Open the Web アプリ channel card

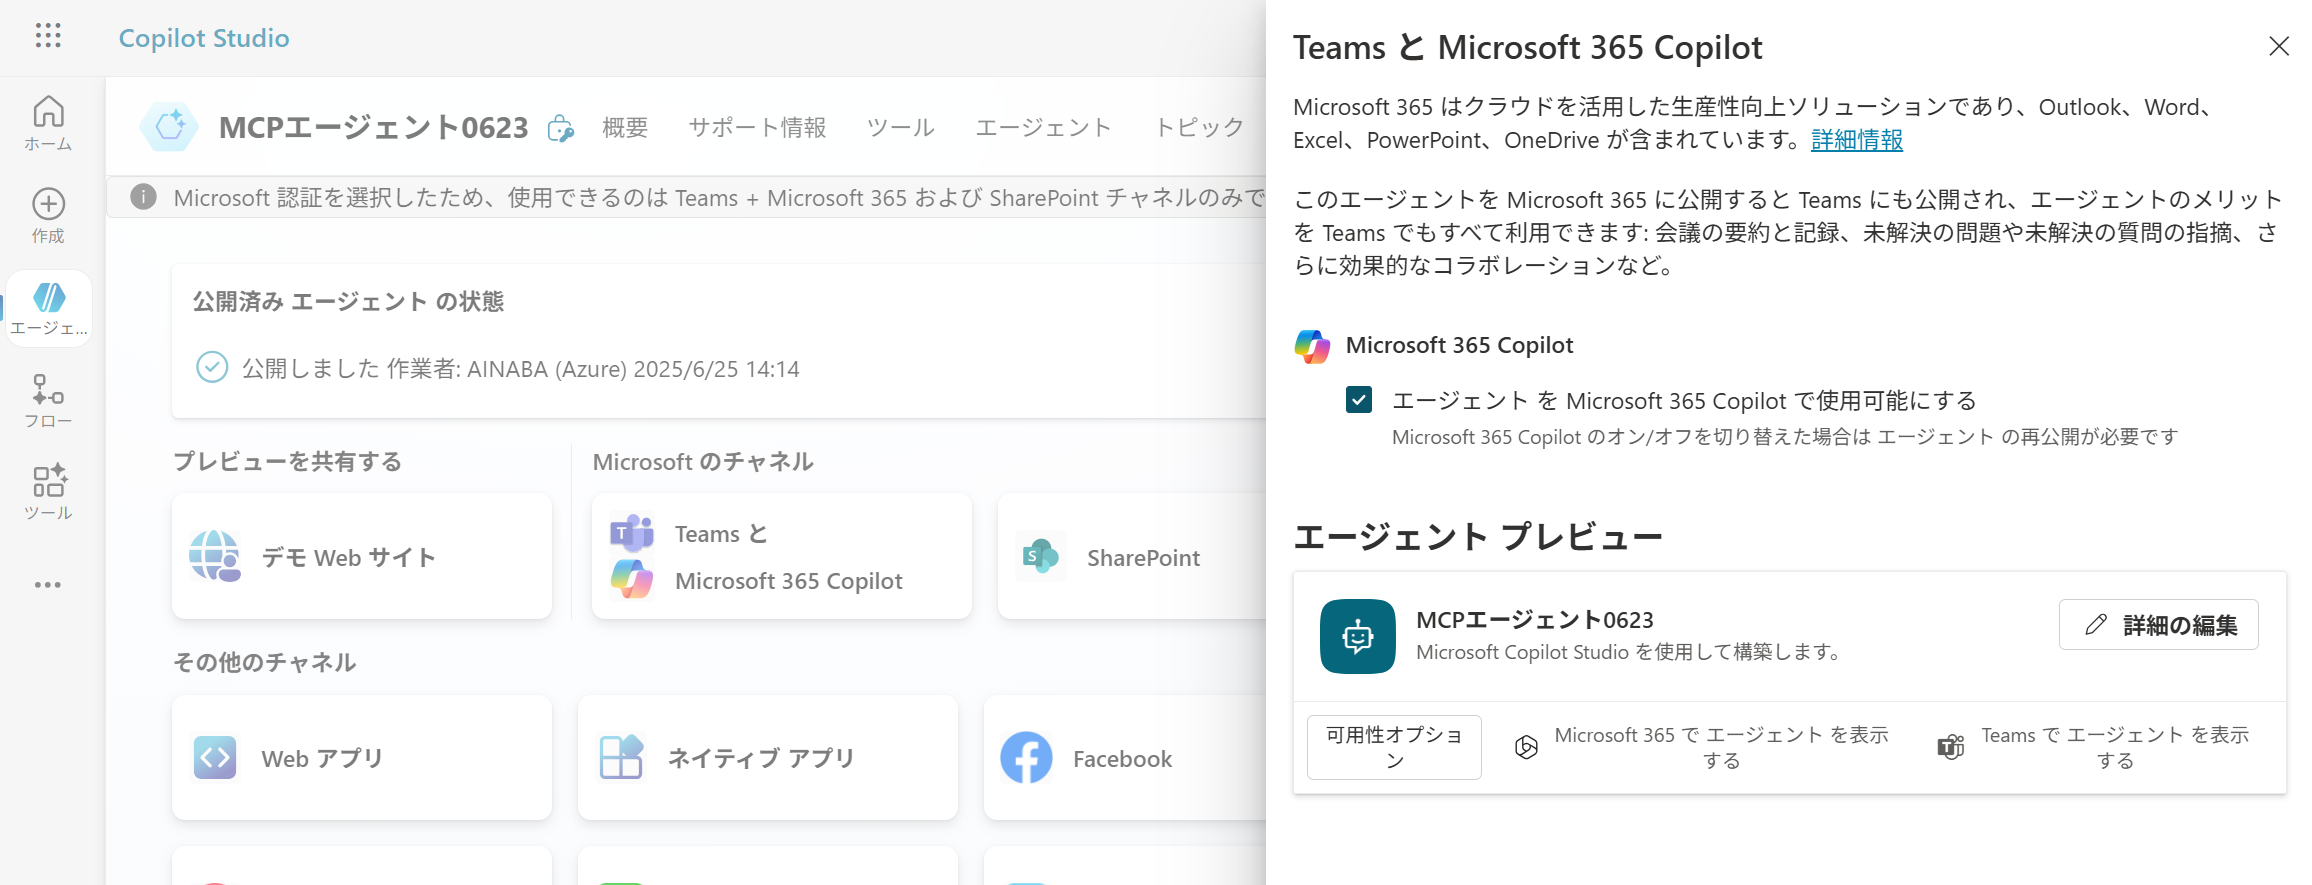pos(362,758)
